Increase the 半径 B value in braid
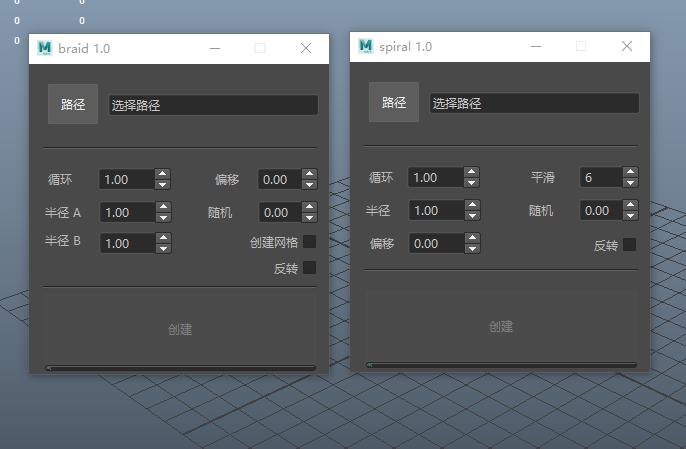Screen dimensions: 686x449 pyautogui.click(x=163, y=238)
